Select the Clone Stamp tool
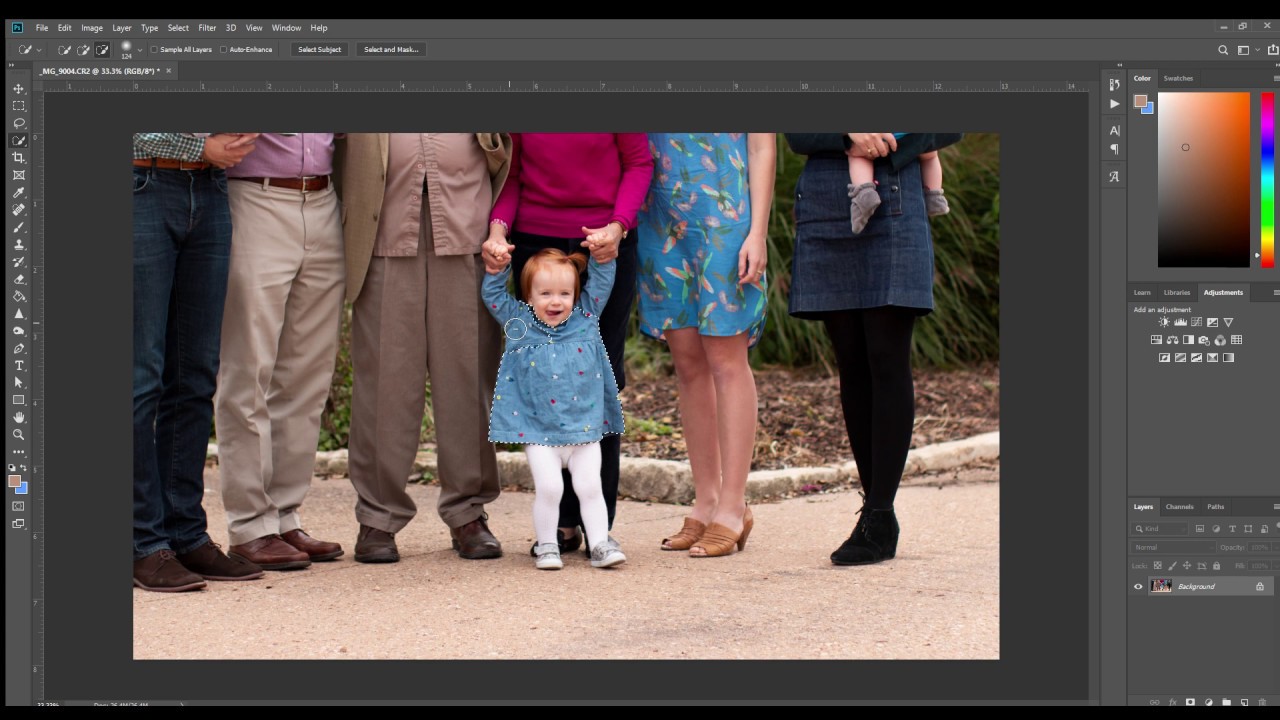Image resolution: width=1280 pixels, height=720 pixels. click(x=19, y=244)
